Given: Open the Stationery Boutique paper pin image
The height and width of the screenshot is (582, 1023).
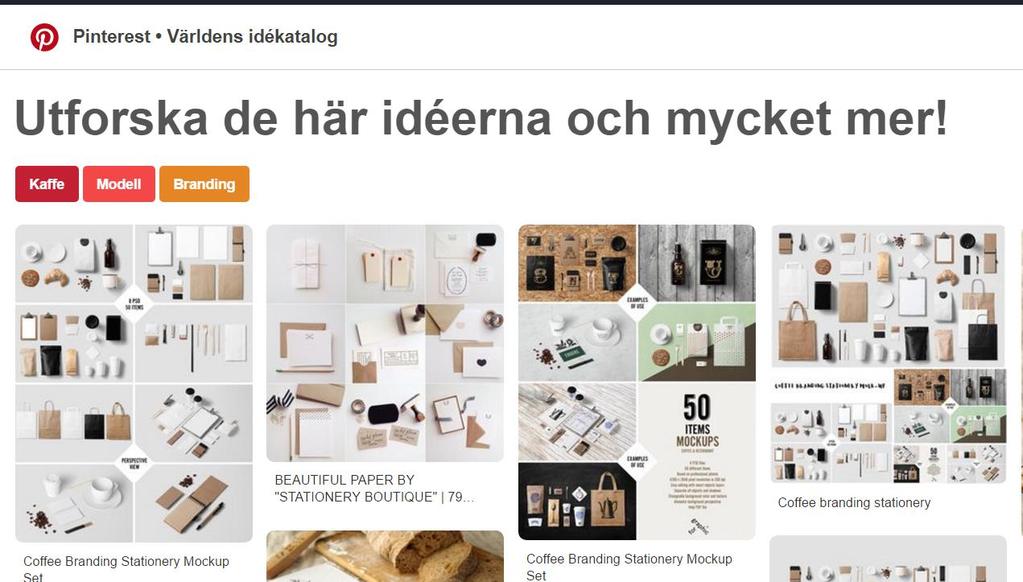Looking at the screenshot, I should [x=385, y=343].
